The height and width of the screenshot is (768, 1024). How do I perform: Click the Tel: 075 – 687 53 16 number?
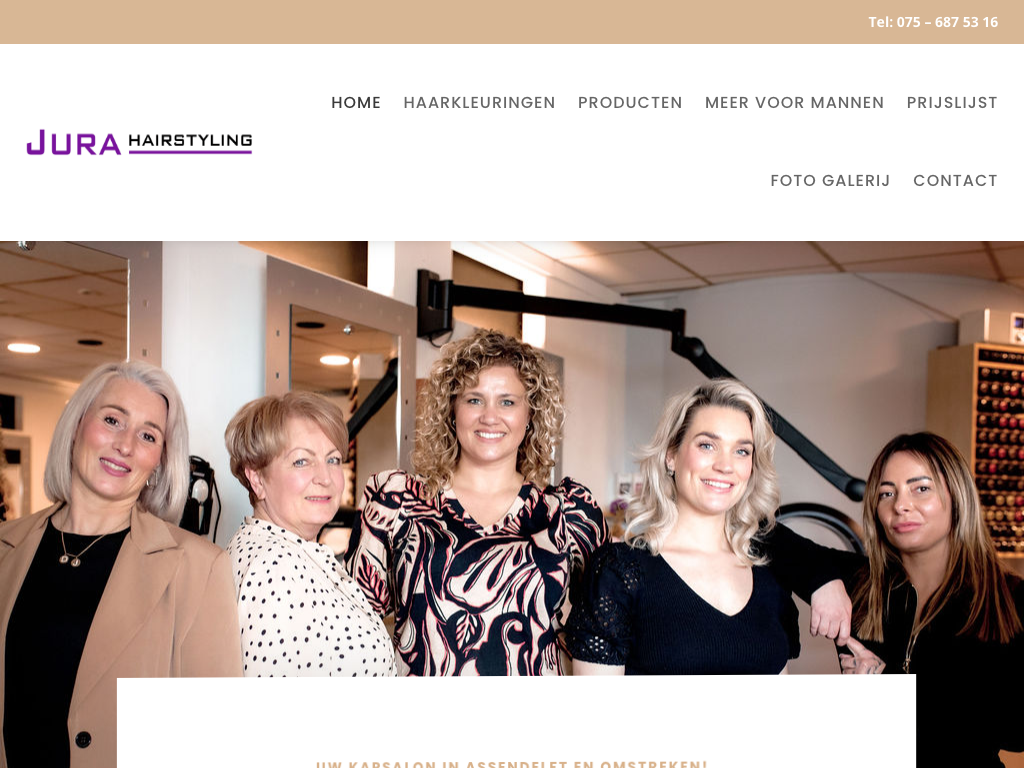pos(933,22)
